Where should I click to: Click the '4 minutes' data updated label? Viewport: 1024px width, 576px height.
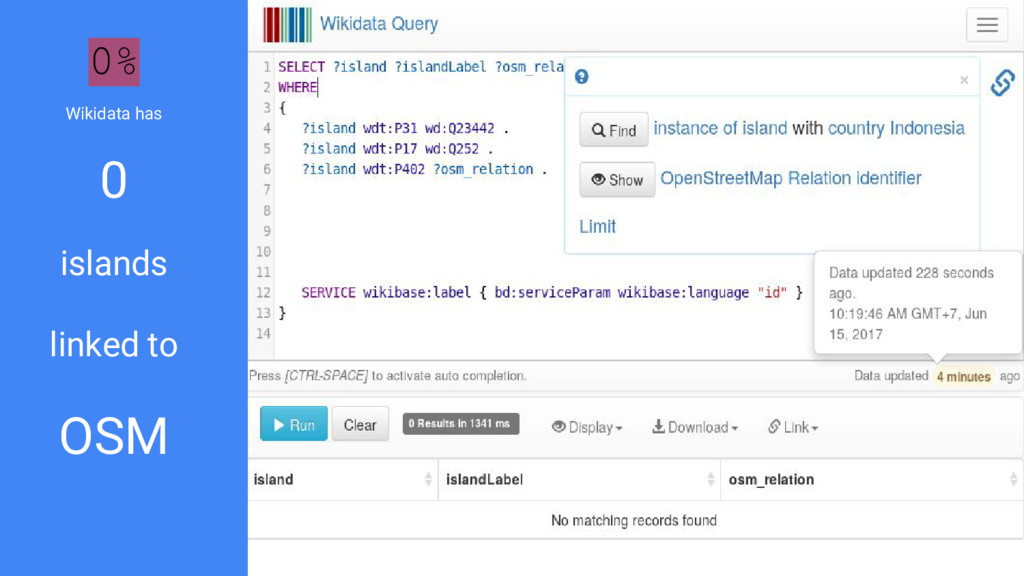tap(964, 377)
